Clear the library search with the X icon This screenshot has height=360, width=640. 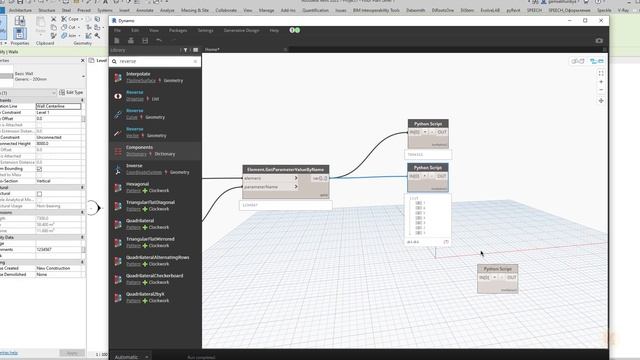tap(195, 61)
